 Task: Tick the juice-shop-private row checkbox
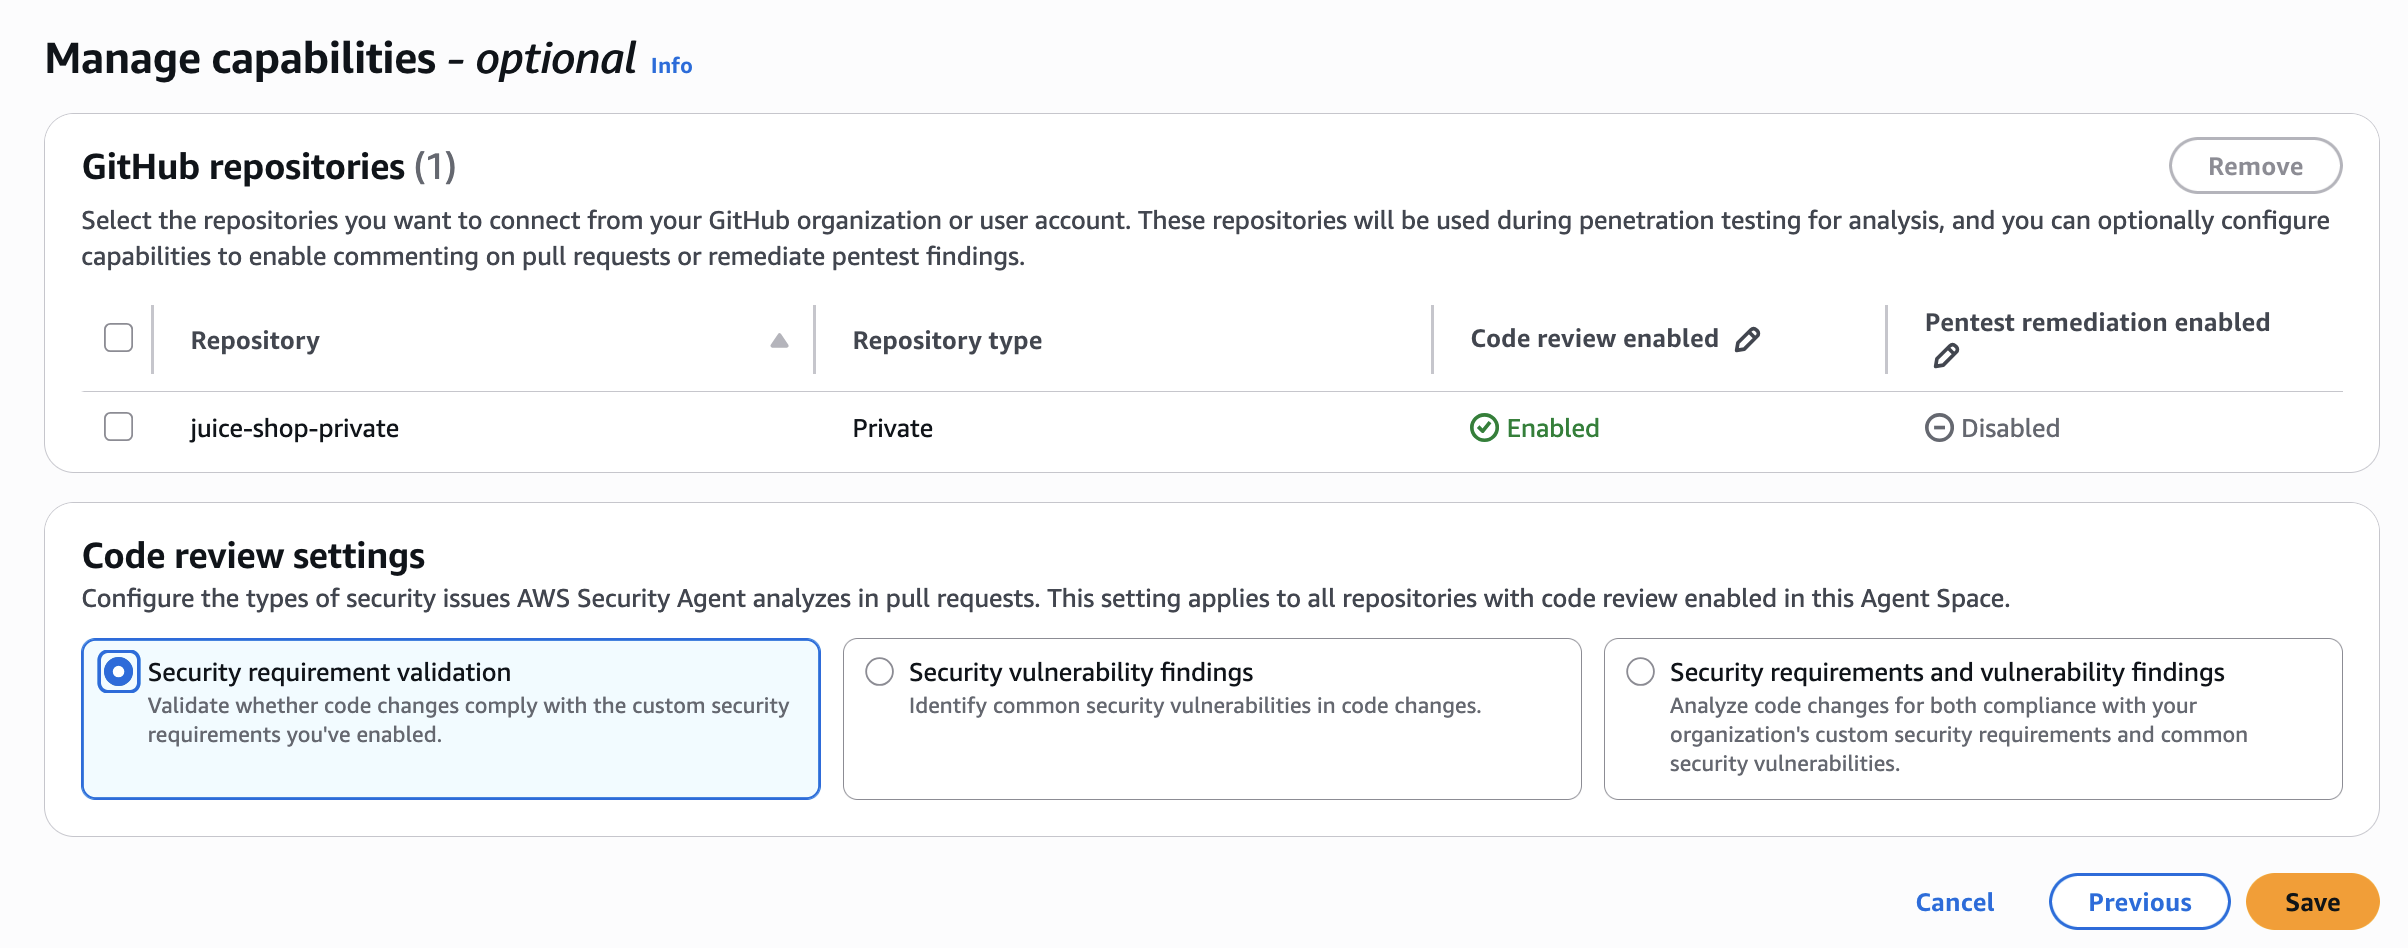[119, 427]
